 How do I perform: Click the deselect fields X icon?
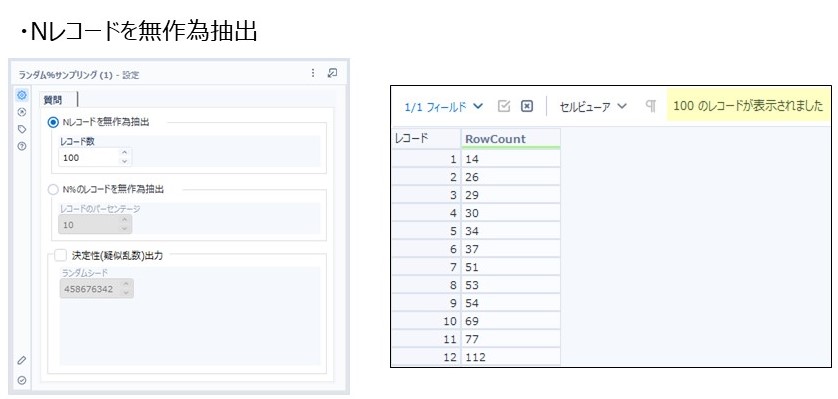[527, 106]
